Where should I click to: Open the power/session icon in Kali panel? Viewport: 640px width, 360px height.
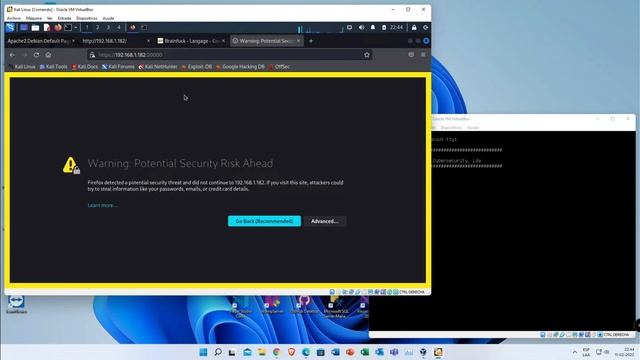click(x=425, y=27)
